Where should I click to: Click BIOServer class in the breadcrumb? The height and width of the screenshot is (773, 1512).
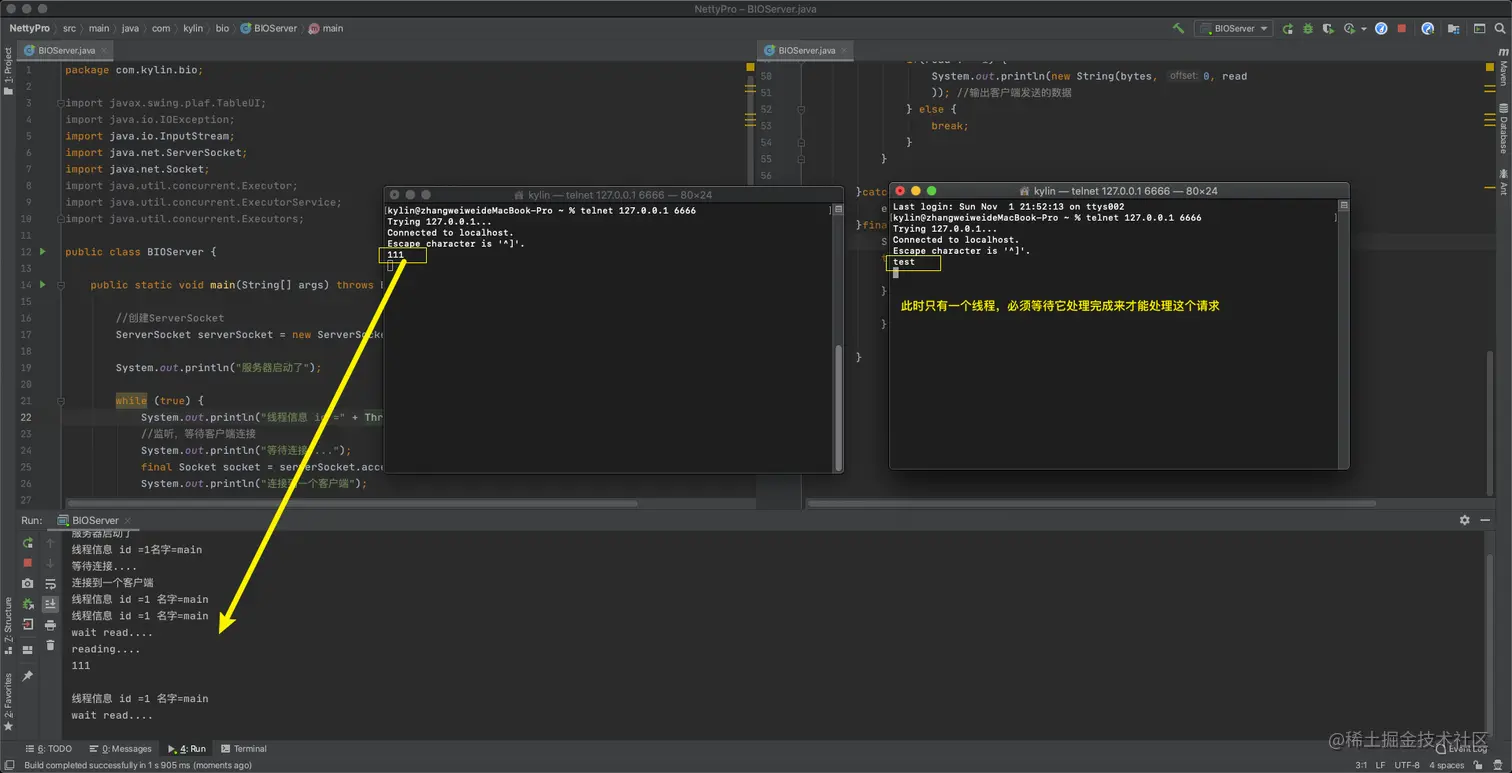268,28
